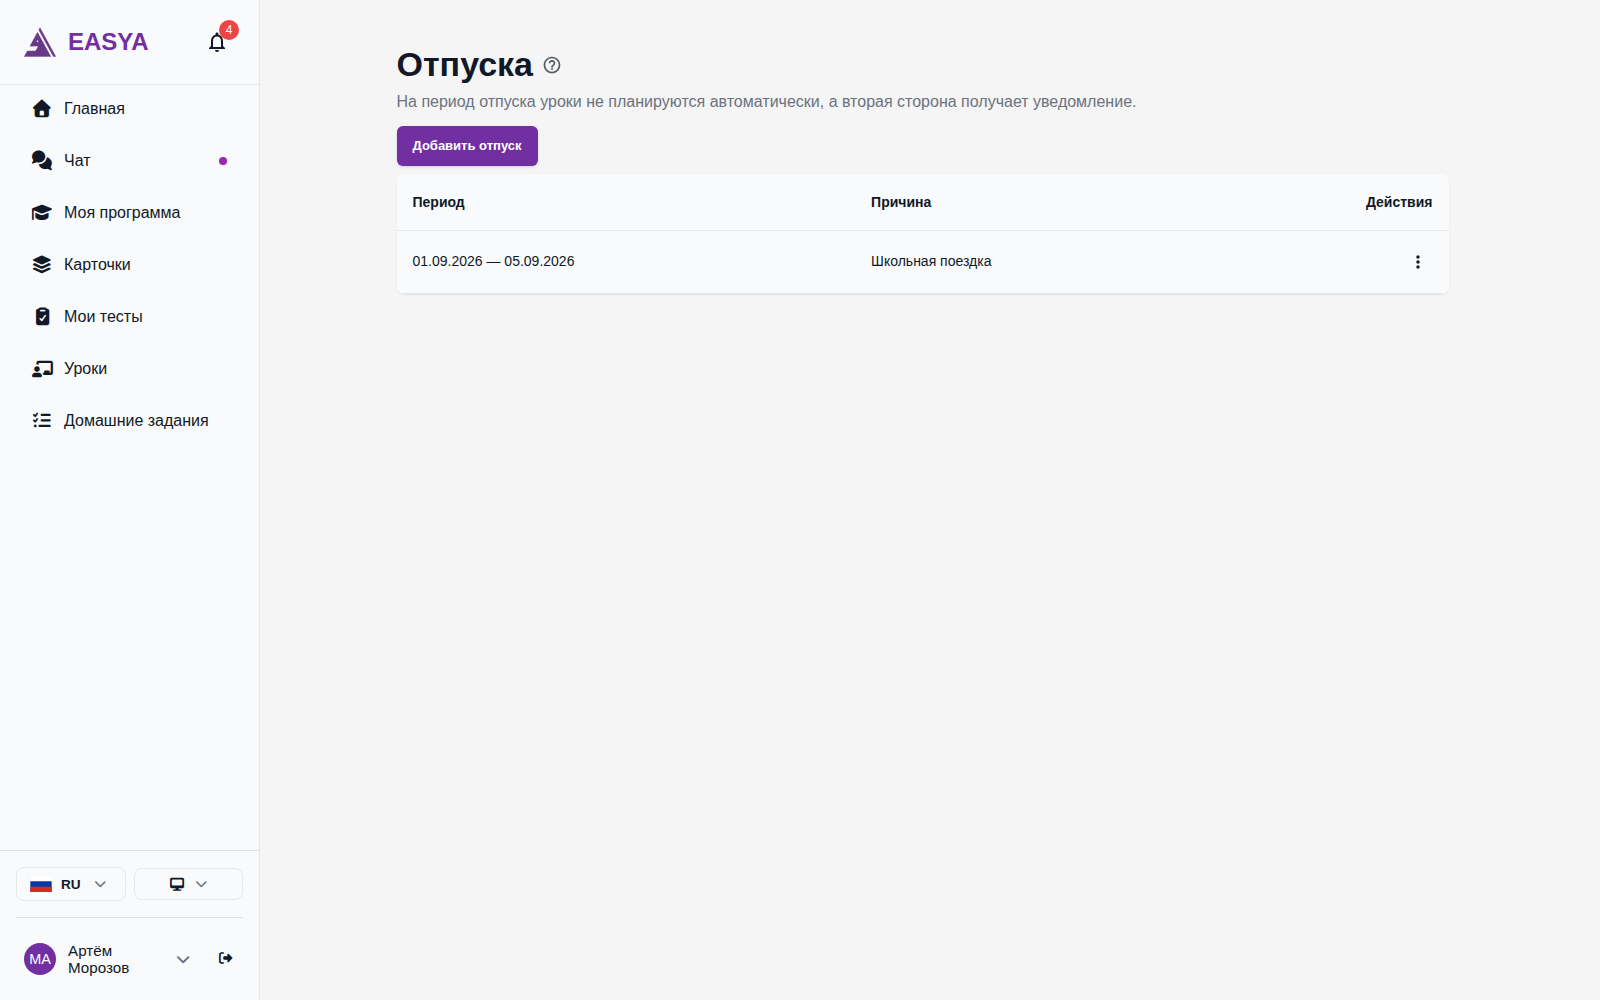Click the Russian flag icon
The height and width of the screenshot is (1000, 1600).
(x=41, y=885)
